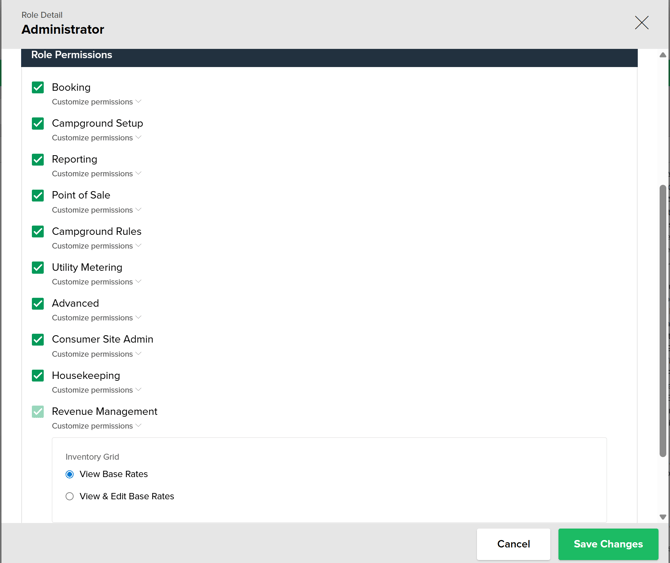Close the Role Detail dialog

(x=641, y=23)
